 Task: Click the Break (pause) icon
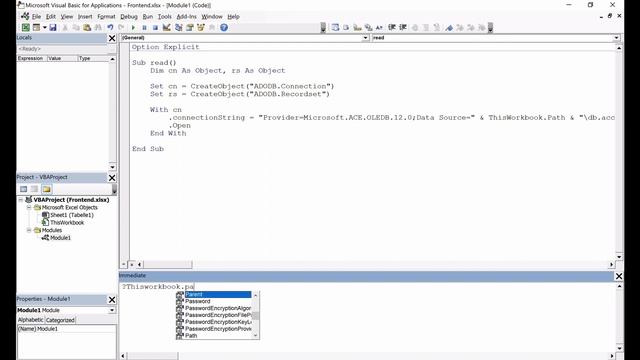coord(144,27)
